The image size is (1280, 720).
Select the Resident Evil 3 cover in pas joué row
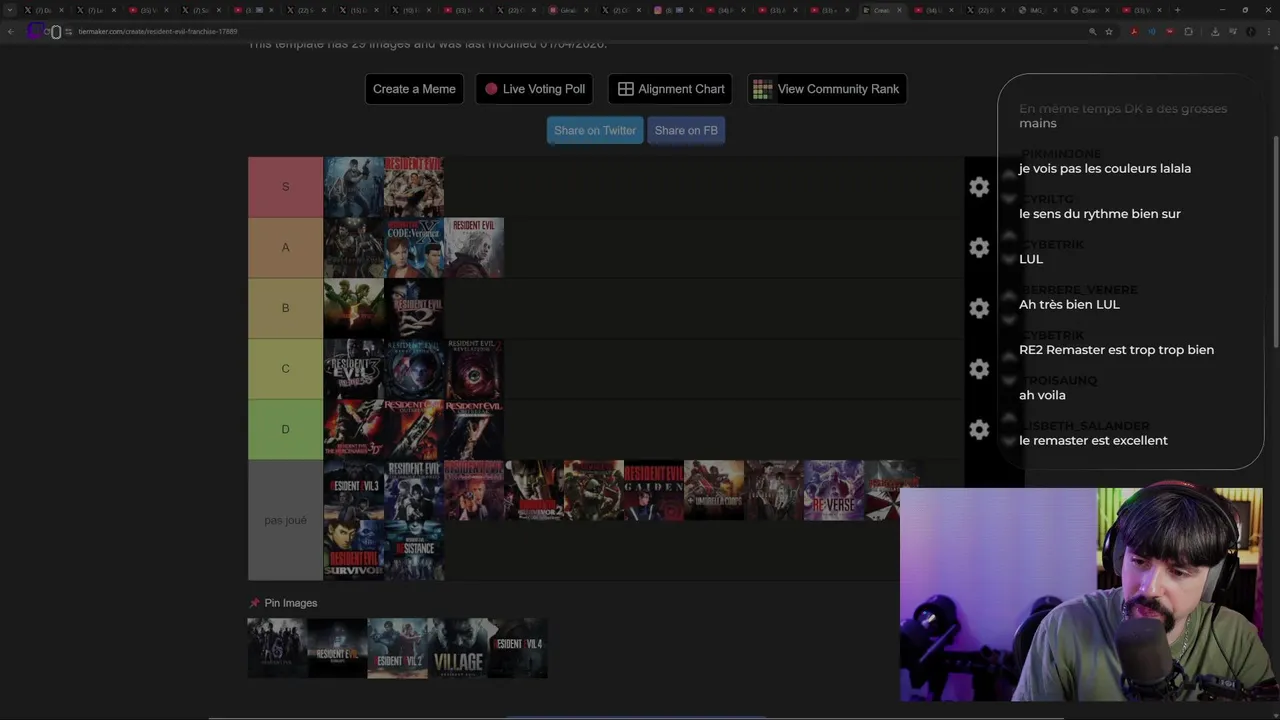[354, 490]
